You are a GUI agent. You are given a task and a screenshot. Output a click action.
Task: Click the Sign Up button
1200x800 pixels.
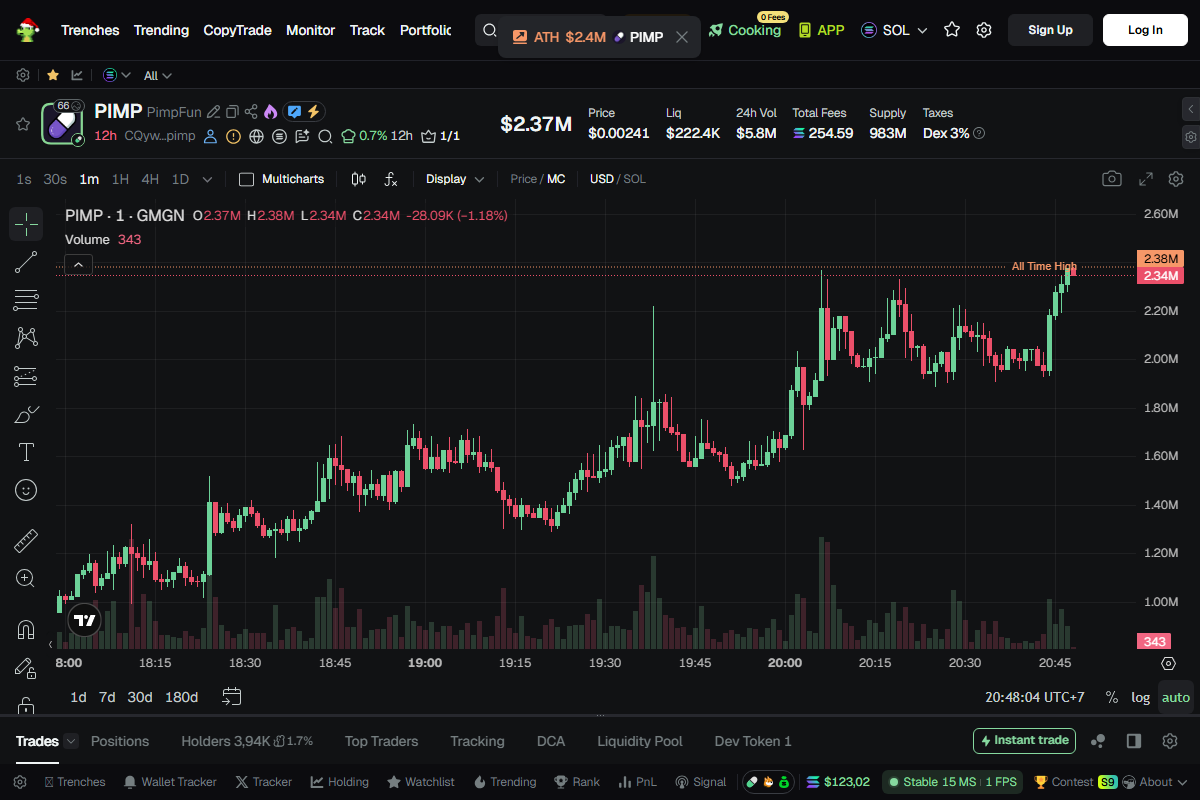(1050, 30)
